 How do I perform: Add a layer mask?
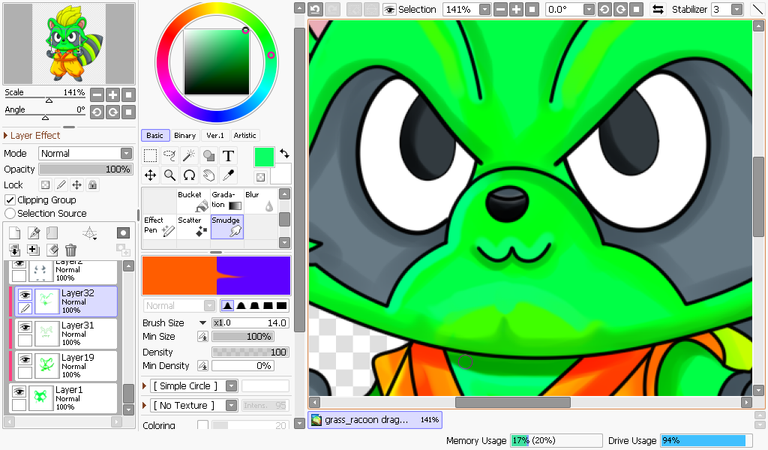point(123,233)
